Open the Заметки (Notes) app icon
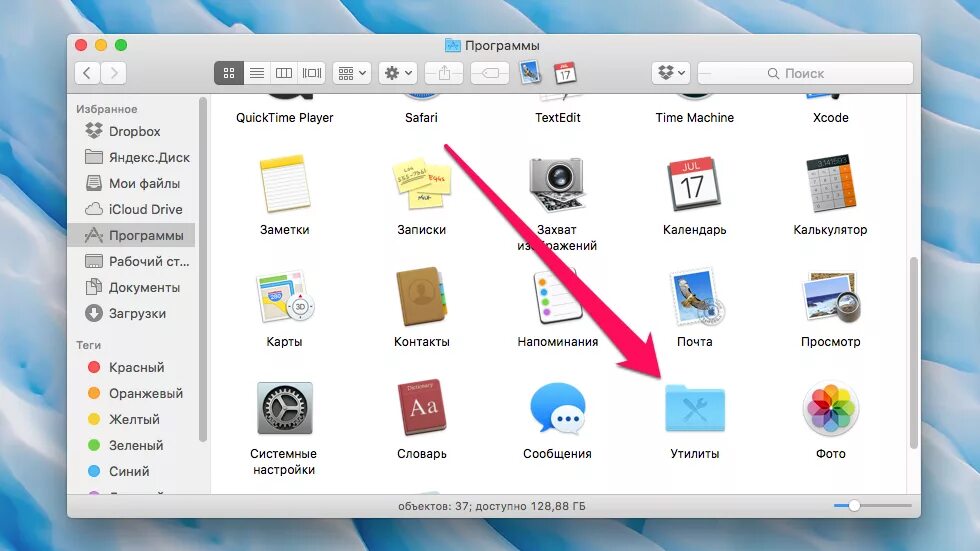Image resolution: width=980 pixels, height=551 pixels. pos(284,184)
